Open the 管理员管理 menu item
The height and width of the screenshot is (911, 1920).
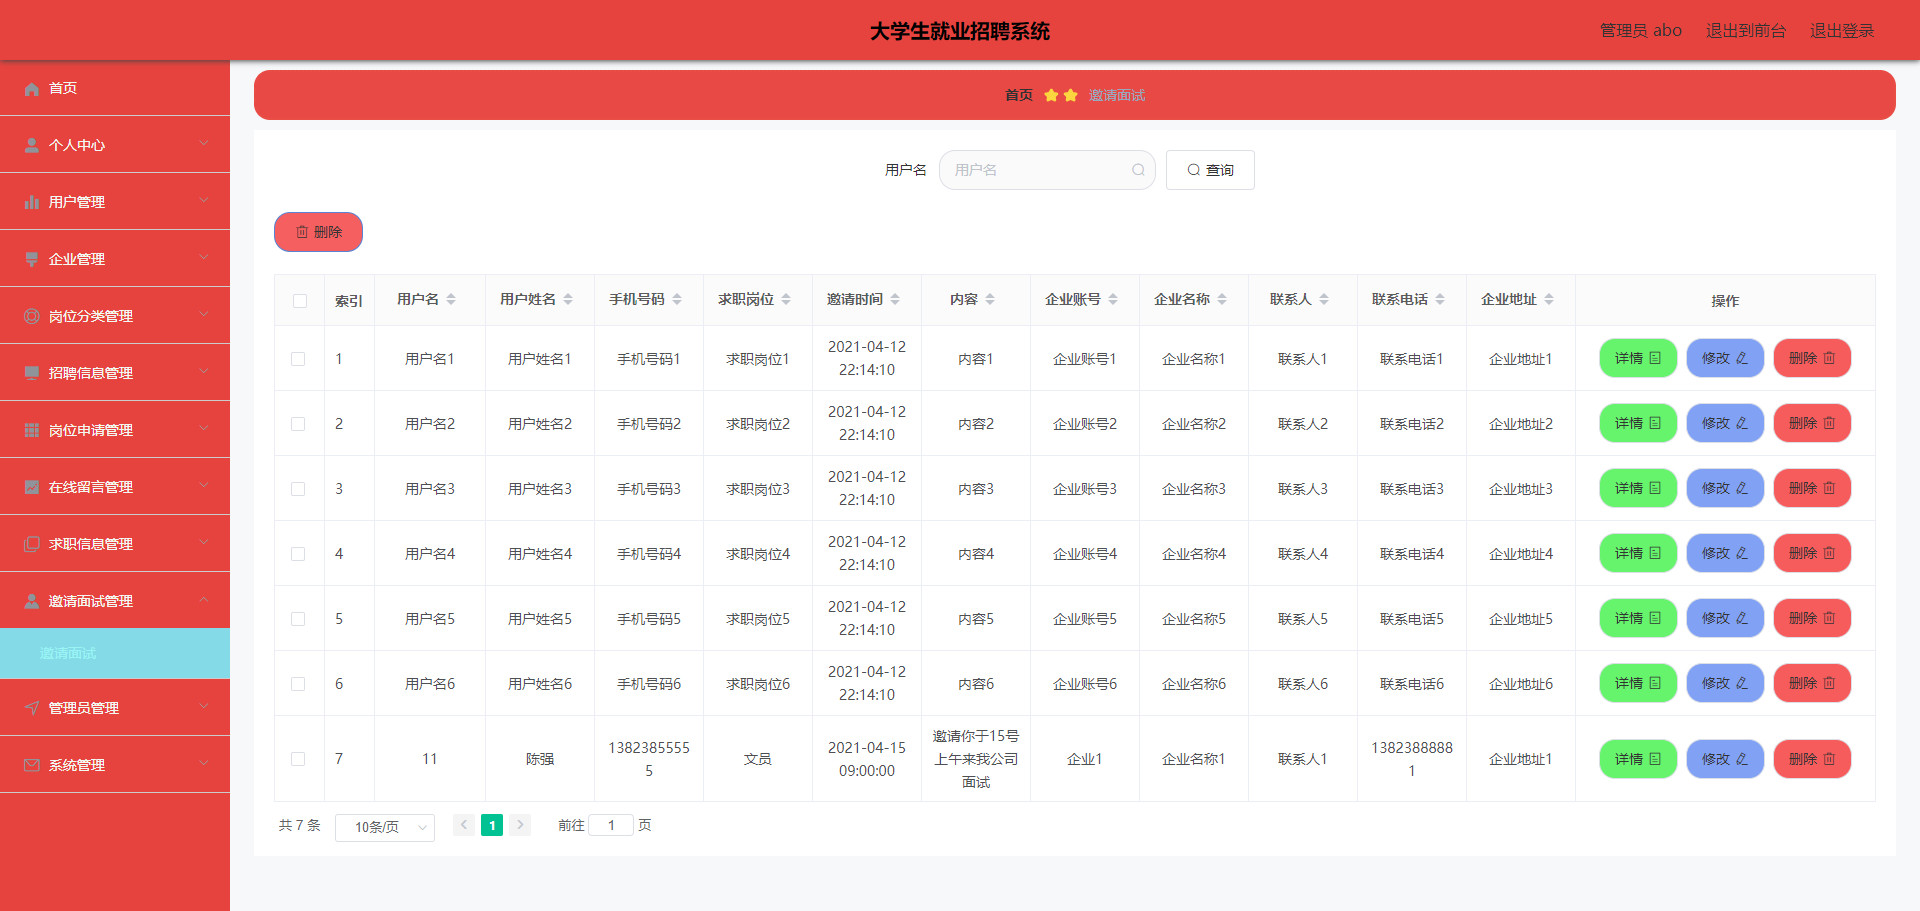coord(115,708)
